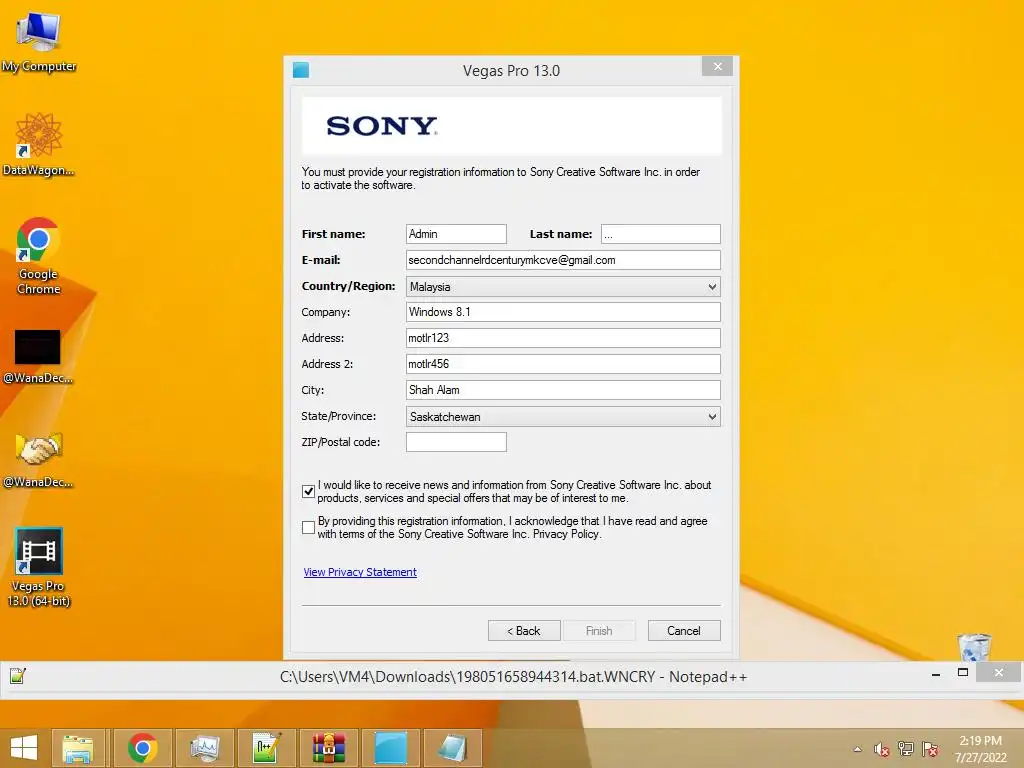Click the muted volume tray icon

click(881, 749)
